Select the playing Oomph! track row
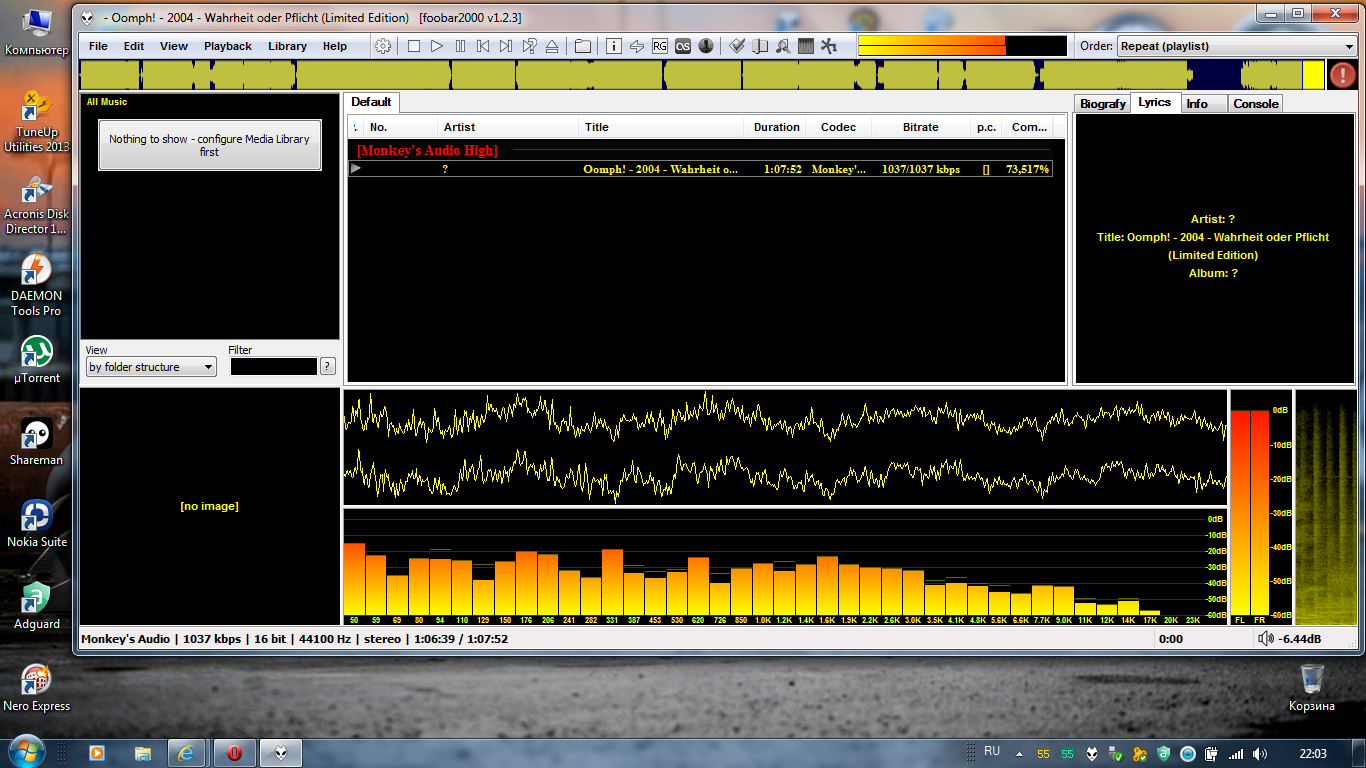Screen dimensions: 1366x768 (x=700, y=169)
